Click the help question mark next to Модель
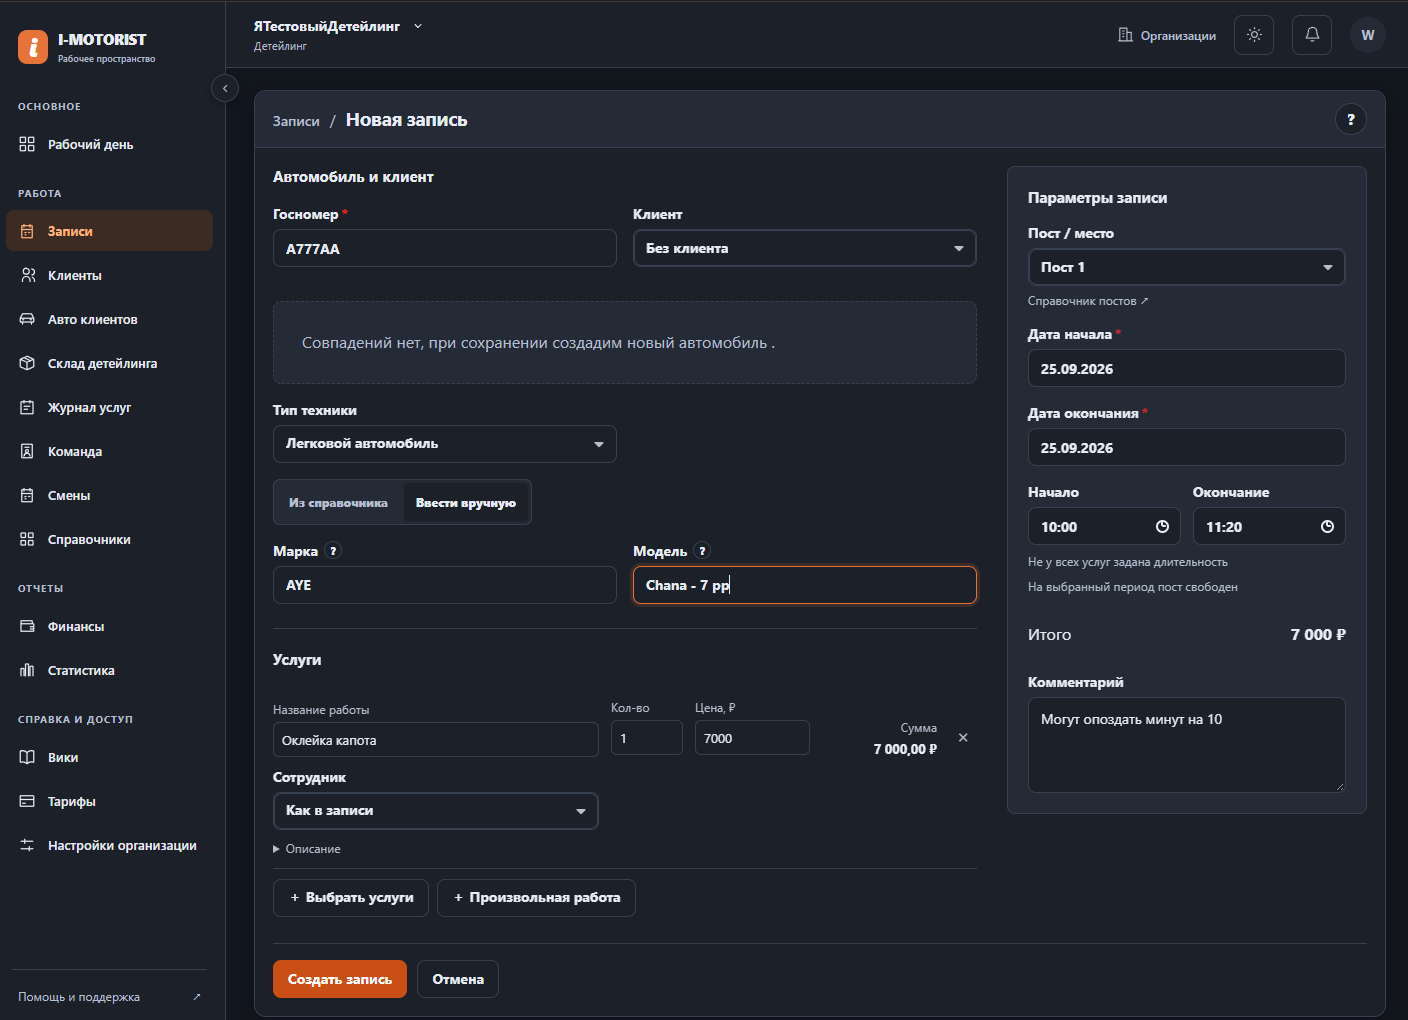1408x1020 pixels. [702, 551]
